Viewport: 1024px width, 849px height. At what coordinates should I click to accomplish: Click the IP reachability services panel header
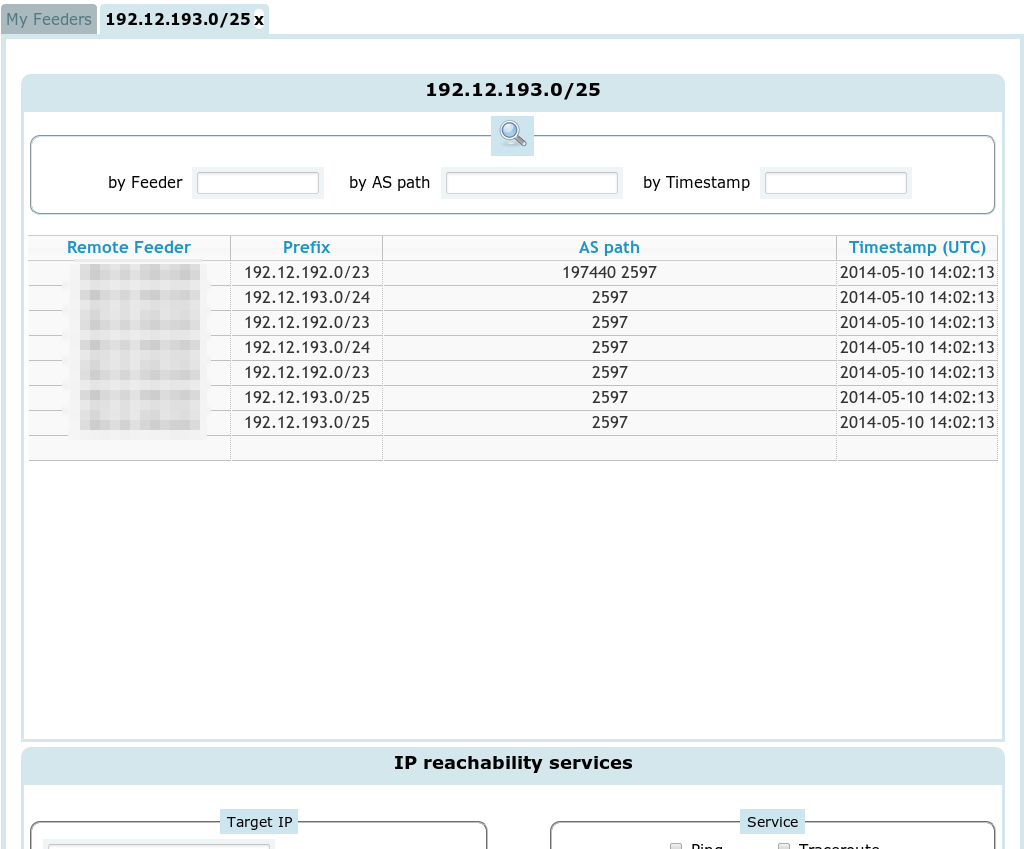point(512,764)
